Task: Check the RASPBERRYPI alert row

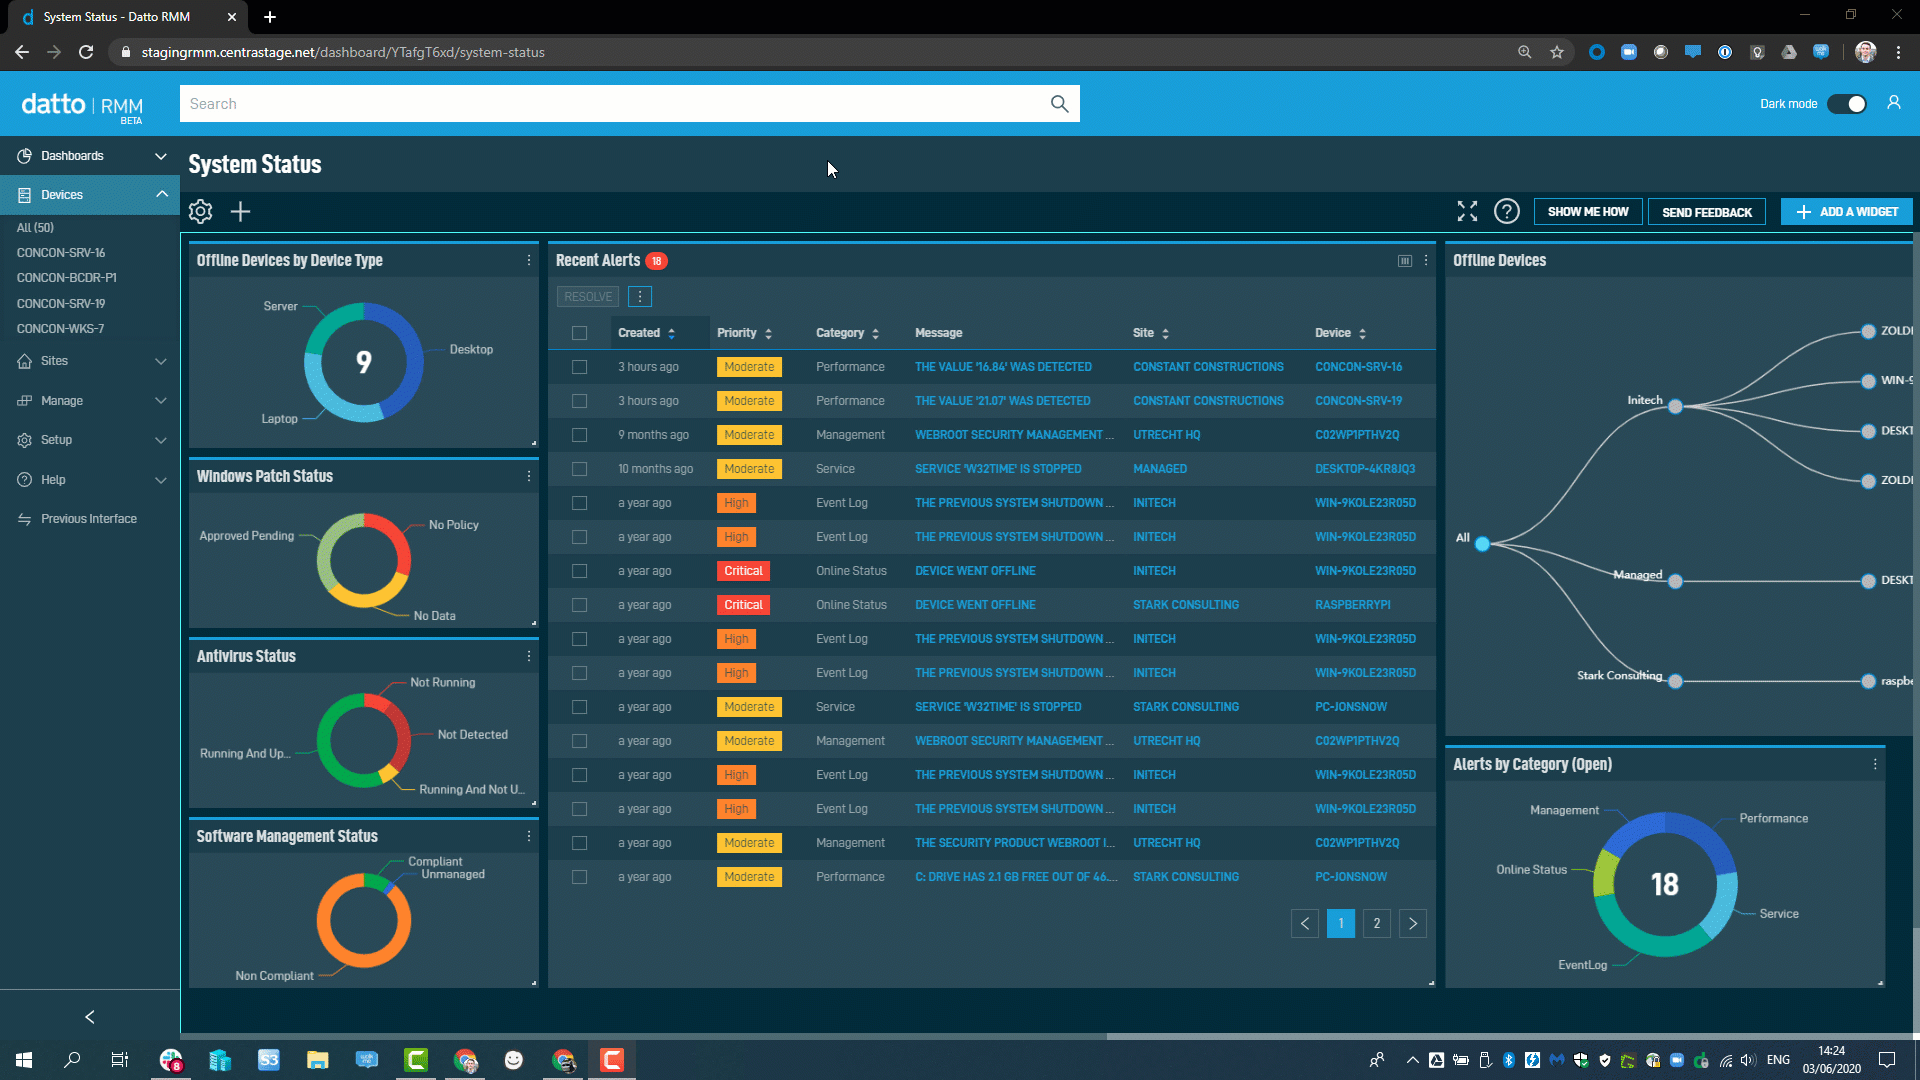Action: (x=580, y=605)
